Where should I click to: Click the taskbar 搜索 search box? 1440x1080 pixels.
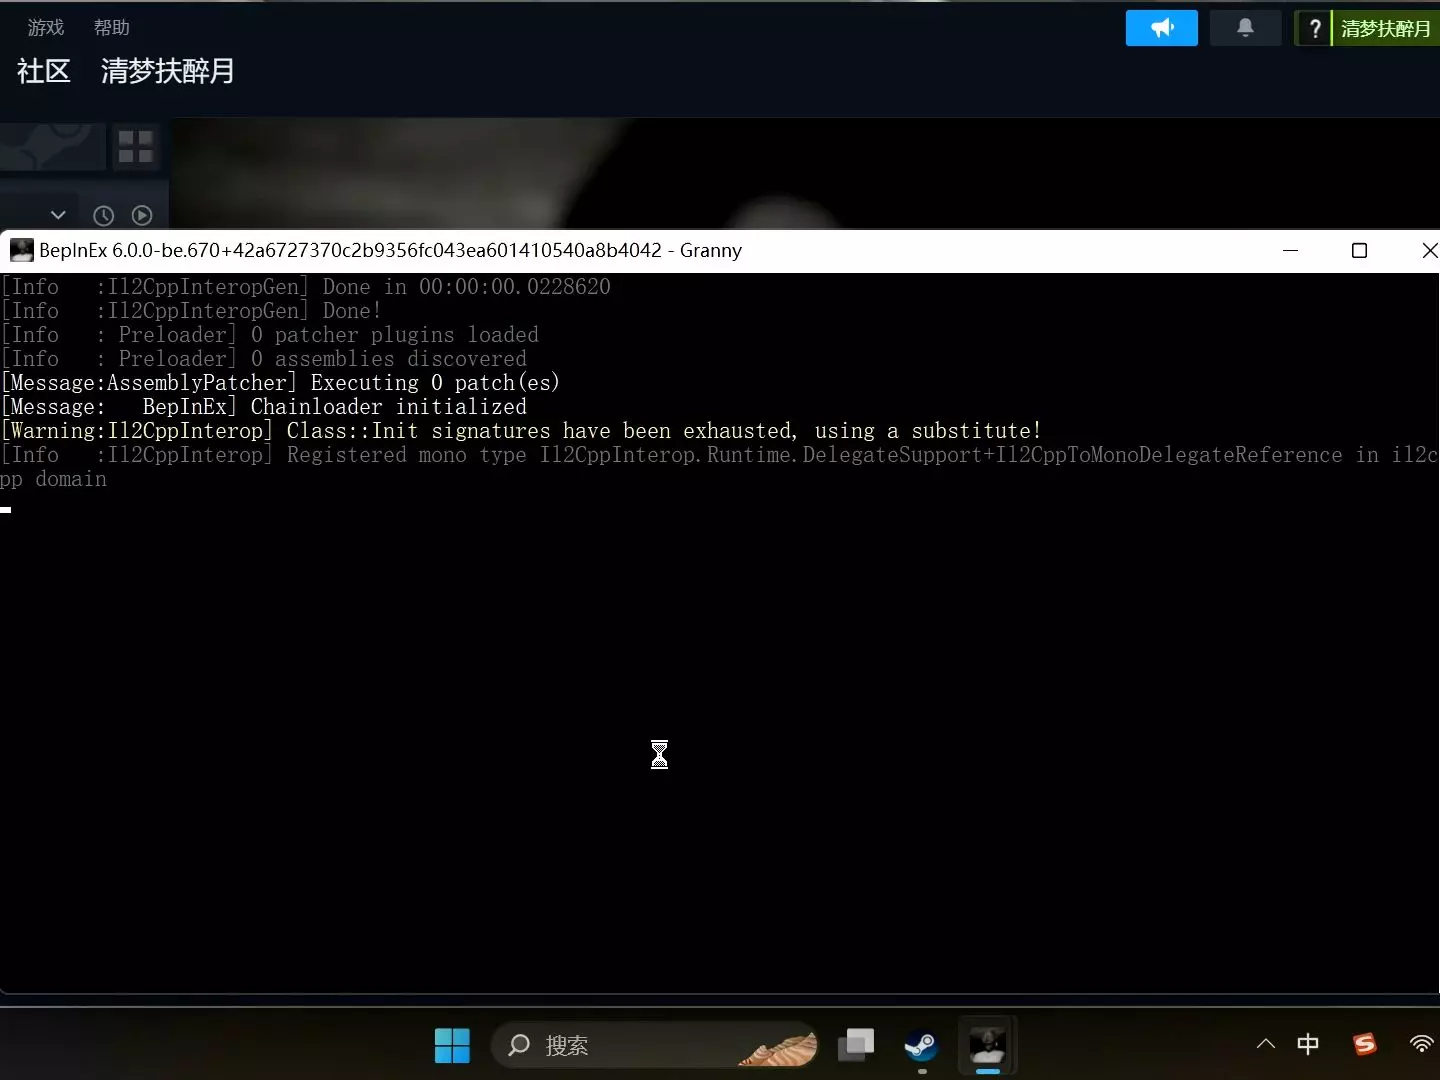[x=656, y=1045]
